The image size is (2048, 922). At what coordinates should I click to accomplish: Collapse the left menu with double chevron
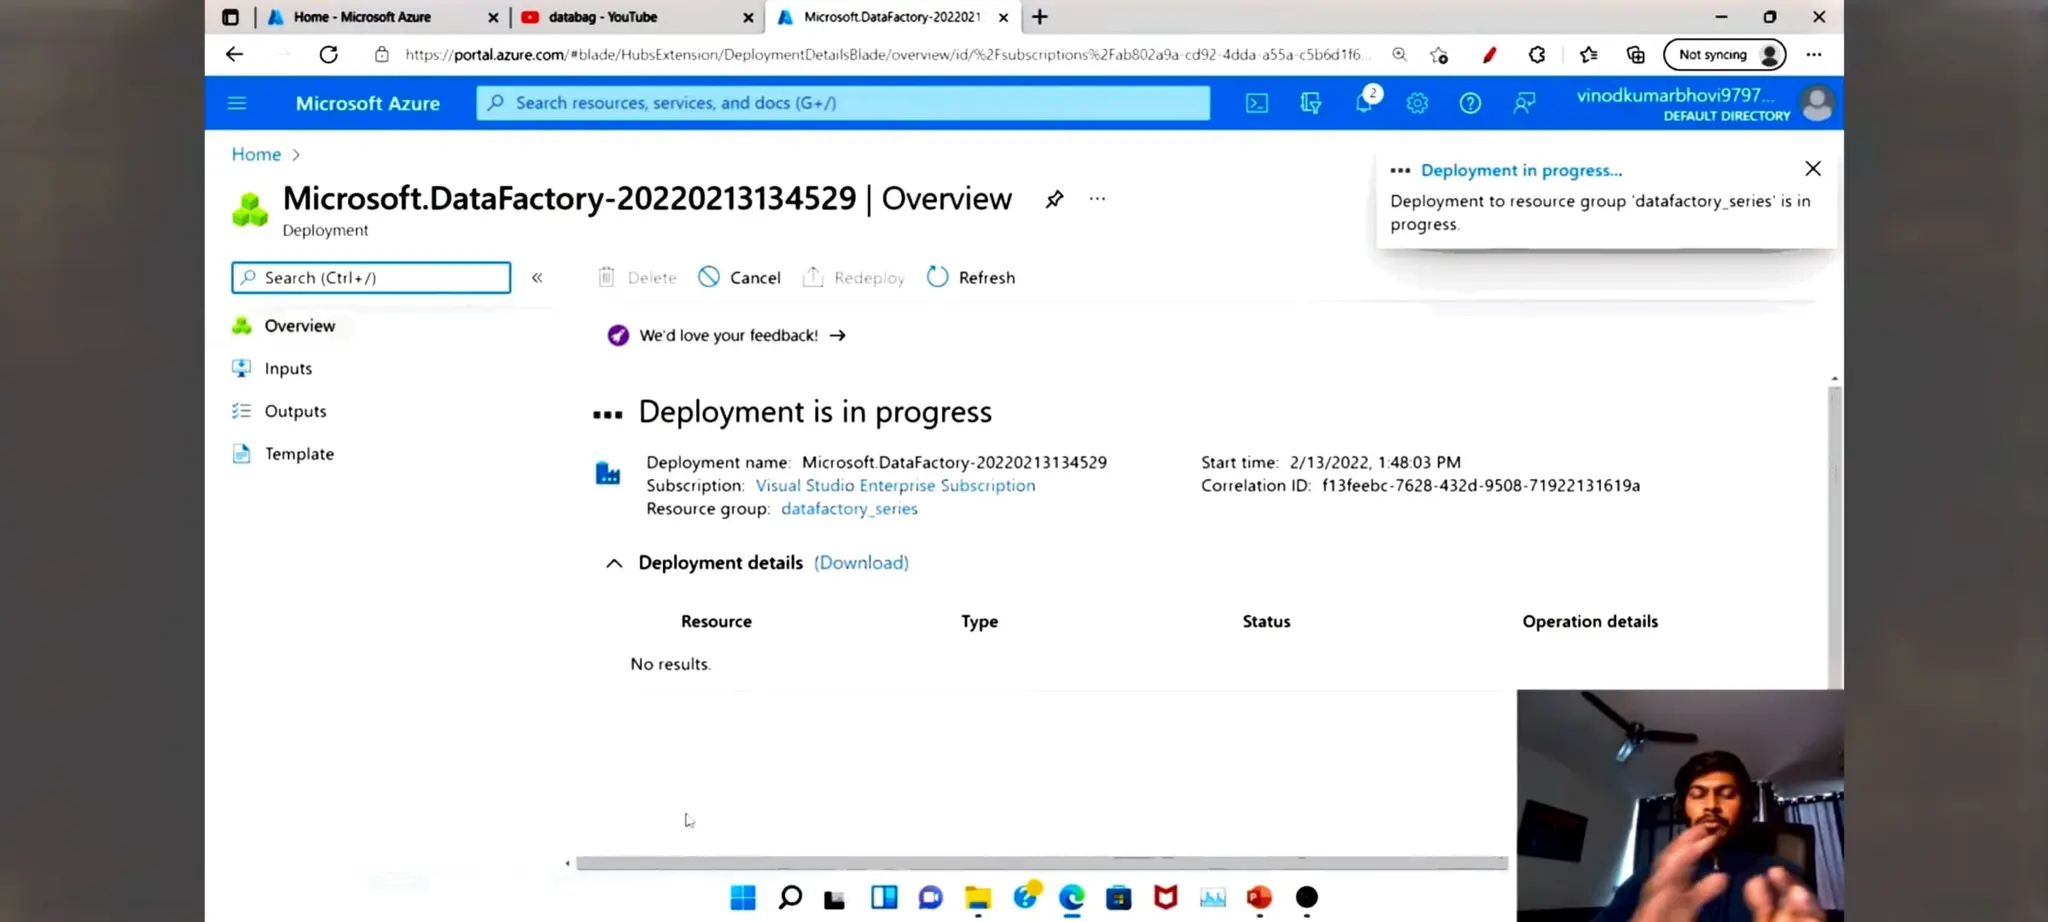coord(537,277)
